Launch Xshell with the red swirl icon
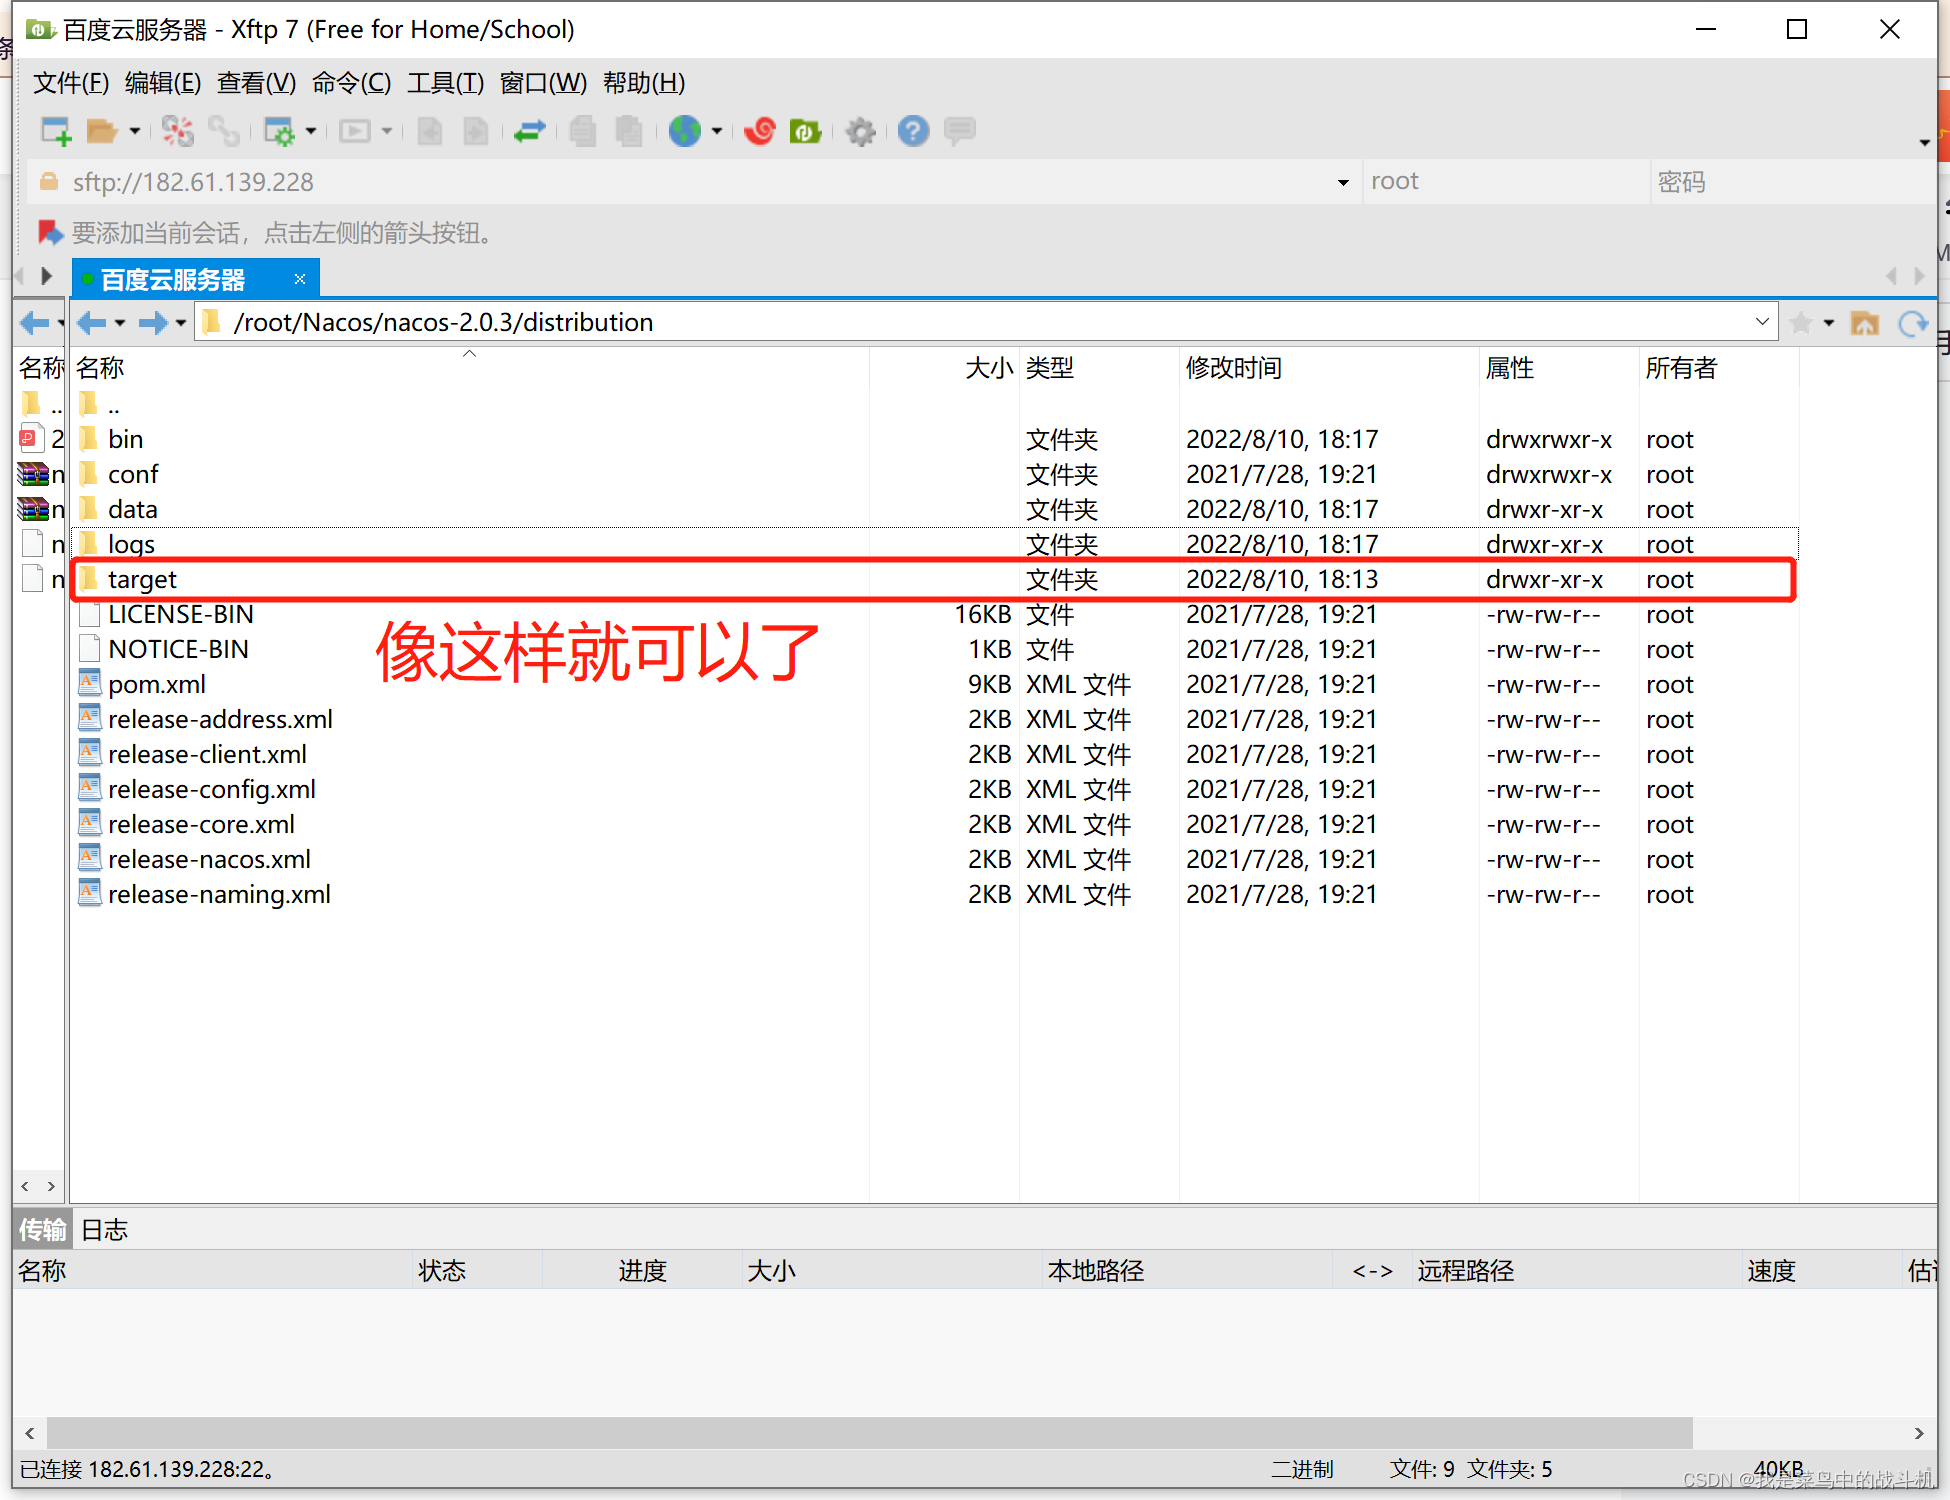 pyautogui.click(x=760, y=131)
